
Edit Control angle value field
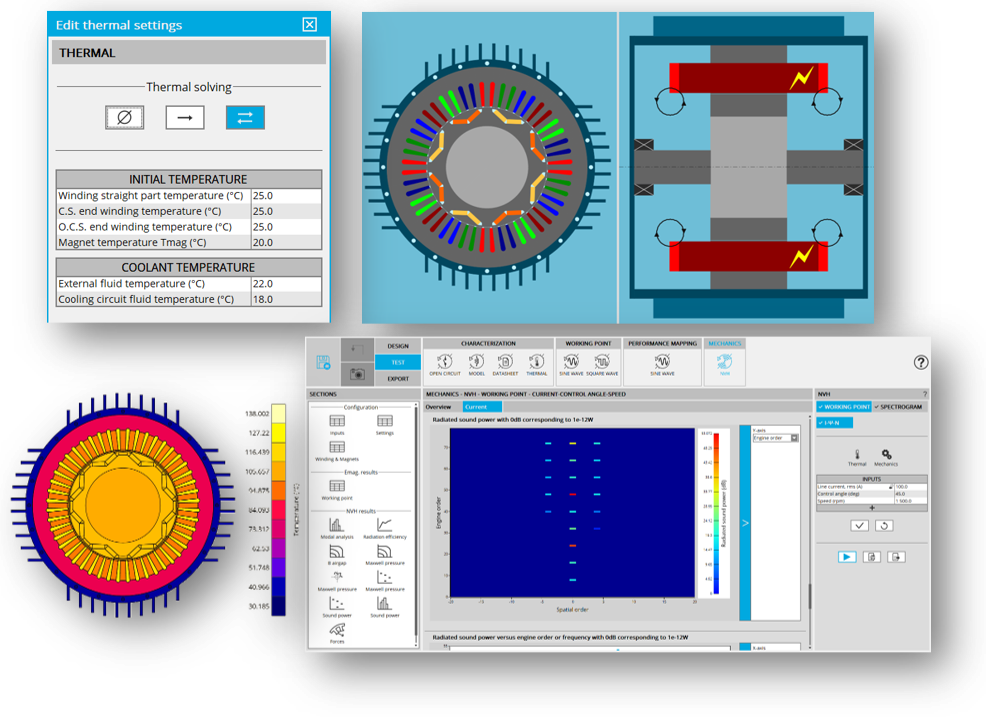911,494
